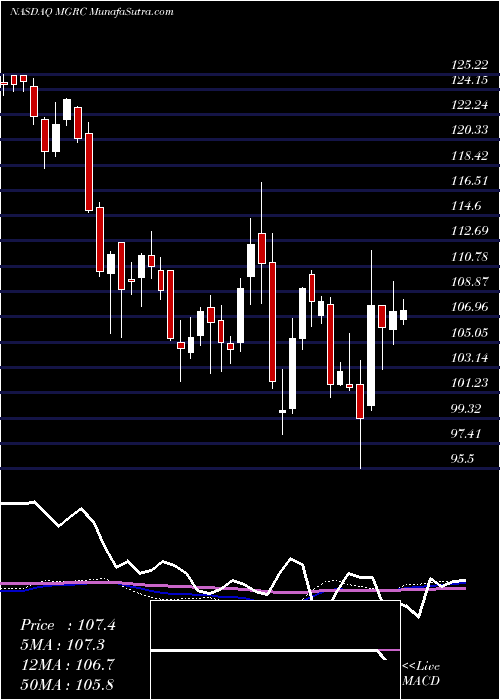Click the candlestick with the lowest wick near 95.5
500x700 pixels.
tap(360, 401)
